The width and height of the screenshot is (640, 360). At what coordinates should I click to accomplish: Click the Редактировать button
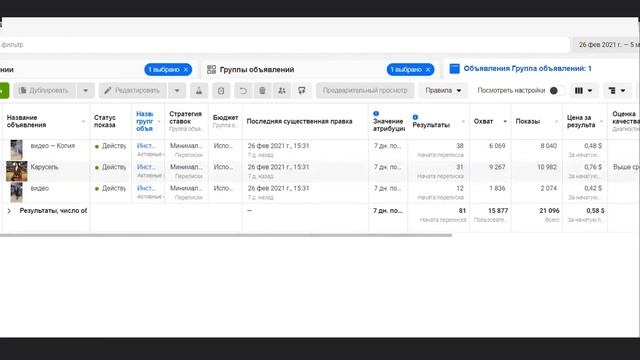pyautogui.click(x=133, y=91)
